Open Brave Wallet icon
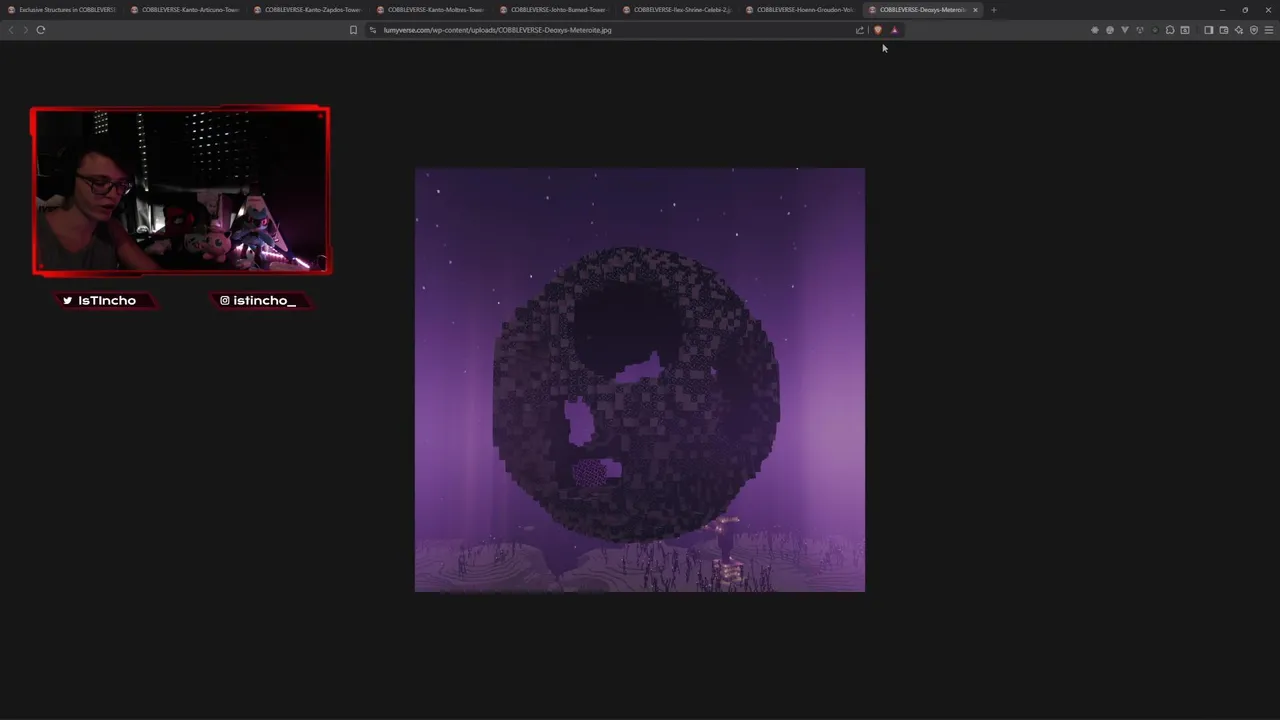This screenshot has height=720, width=1280. pos(1223,30)
